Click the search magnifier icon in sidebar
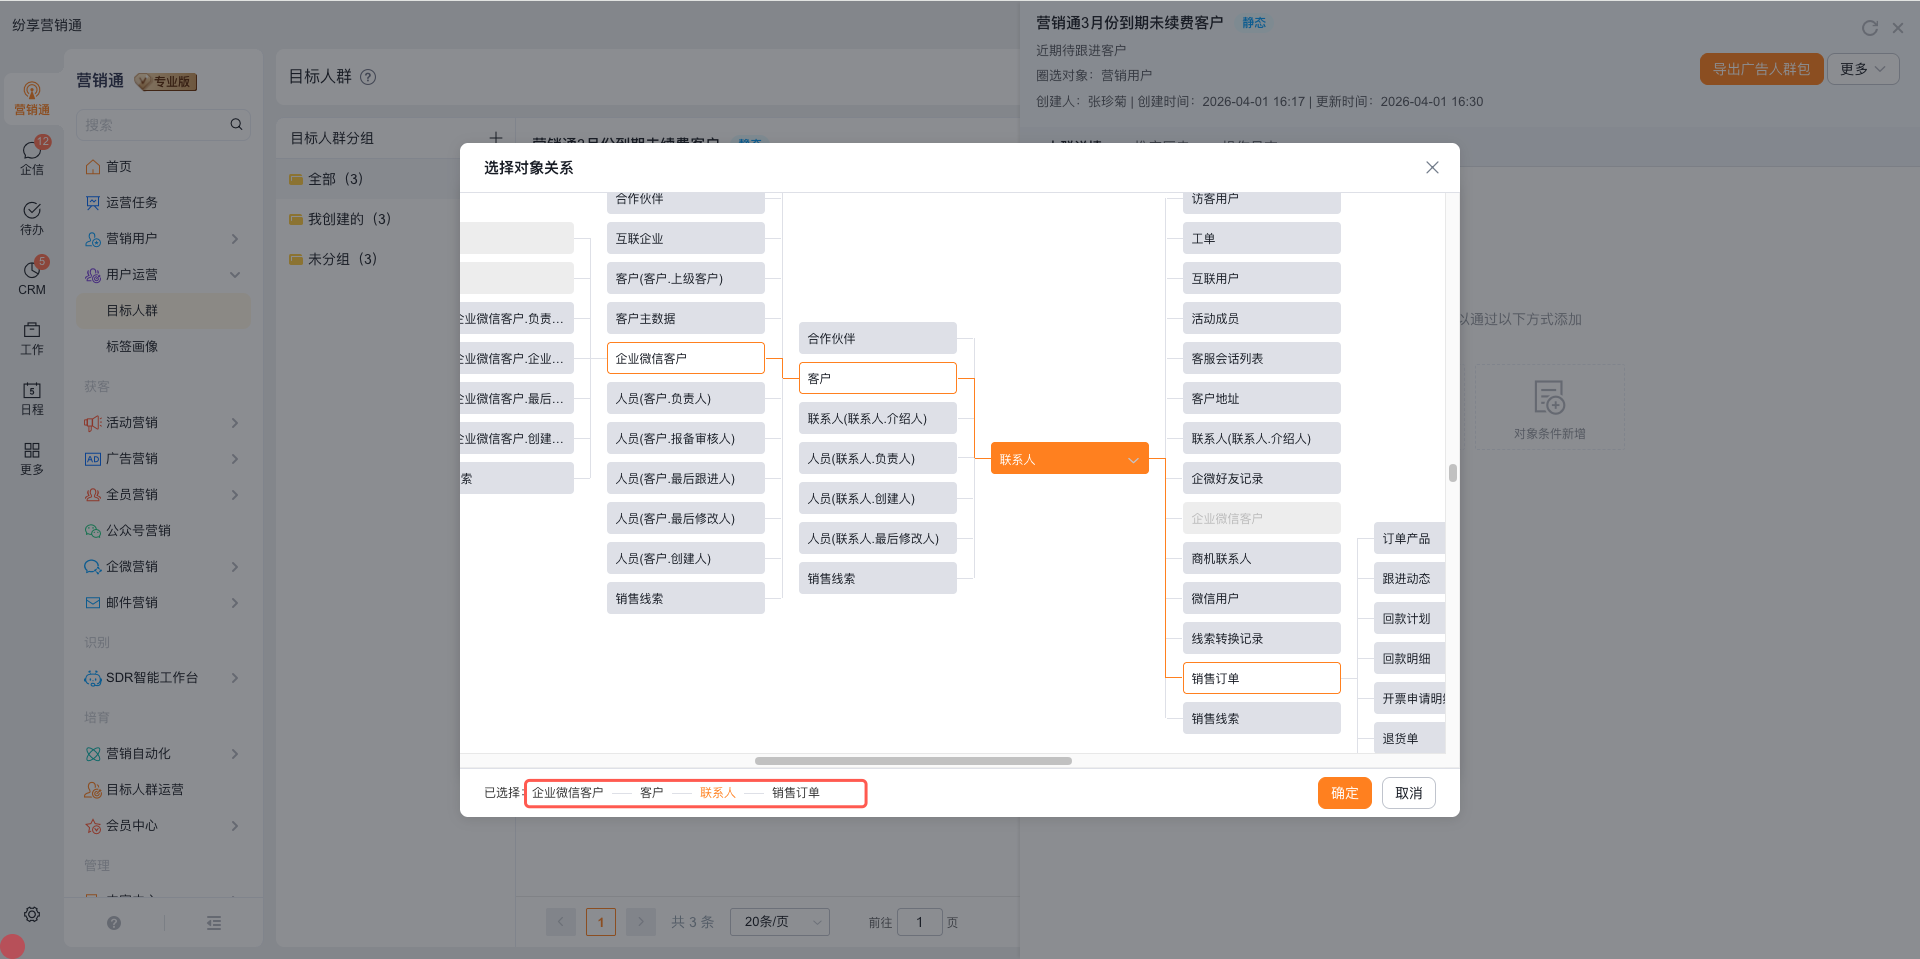The image size is (1920, 959). click(x=236, y=125)
